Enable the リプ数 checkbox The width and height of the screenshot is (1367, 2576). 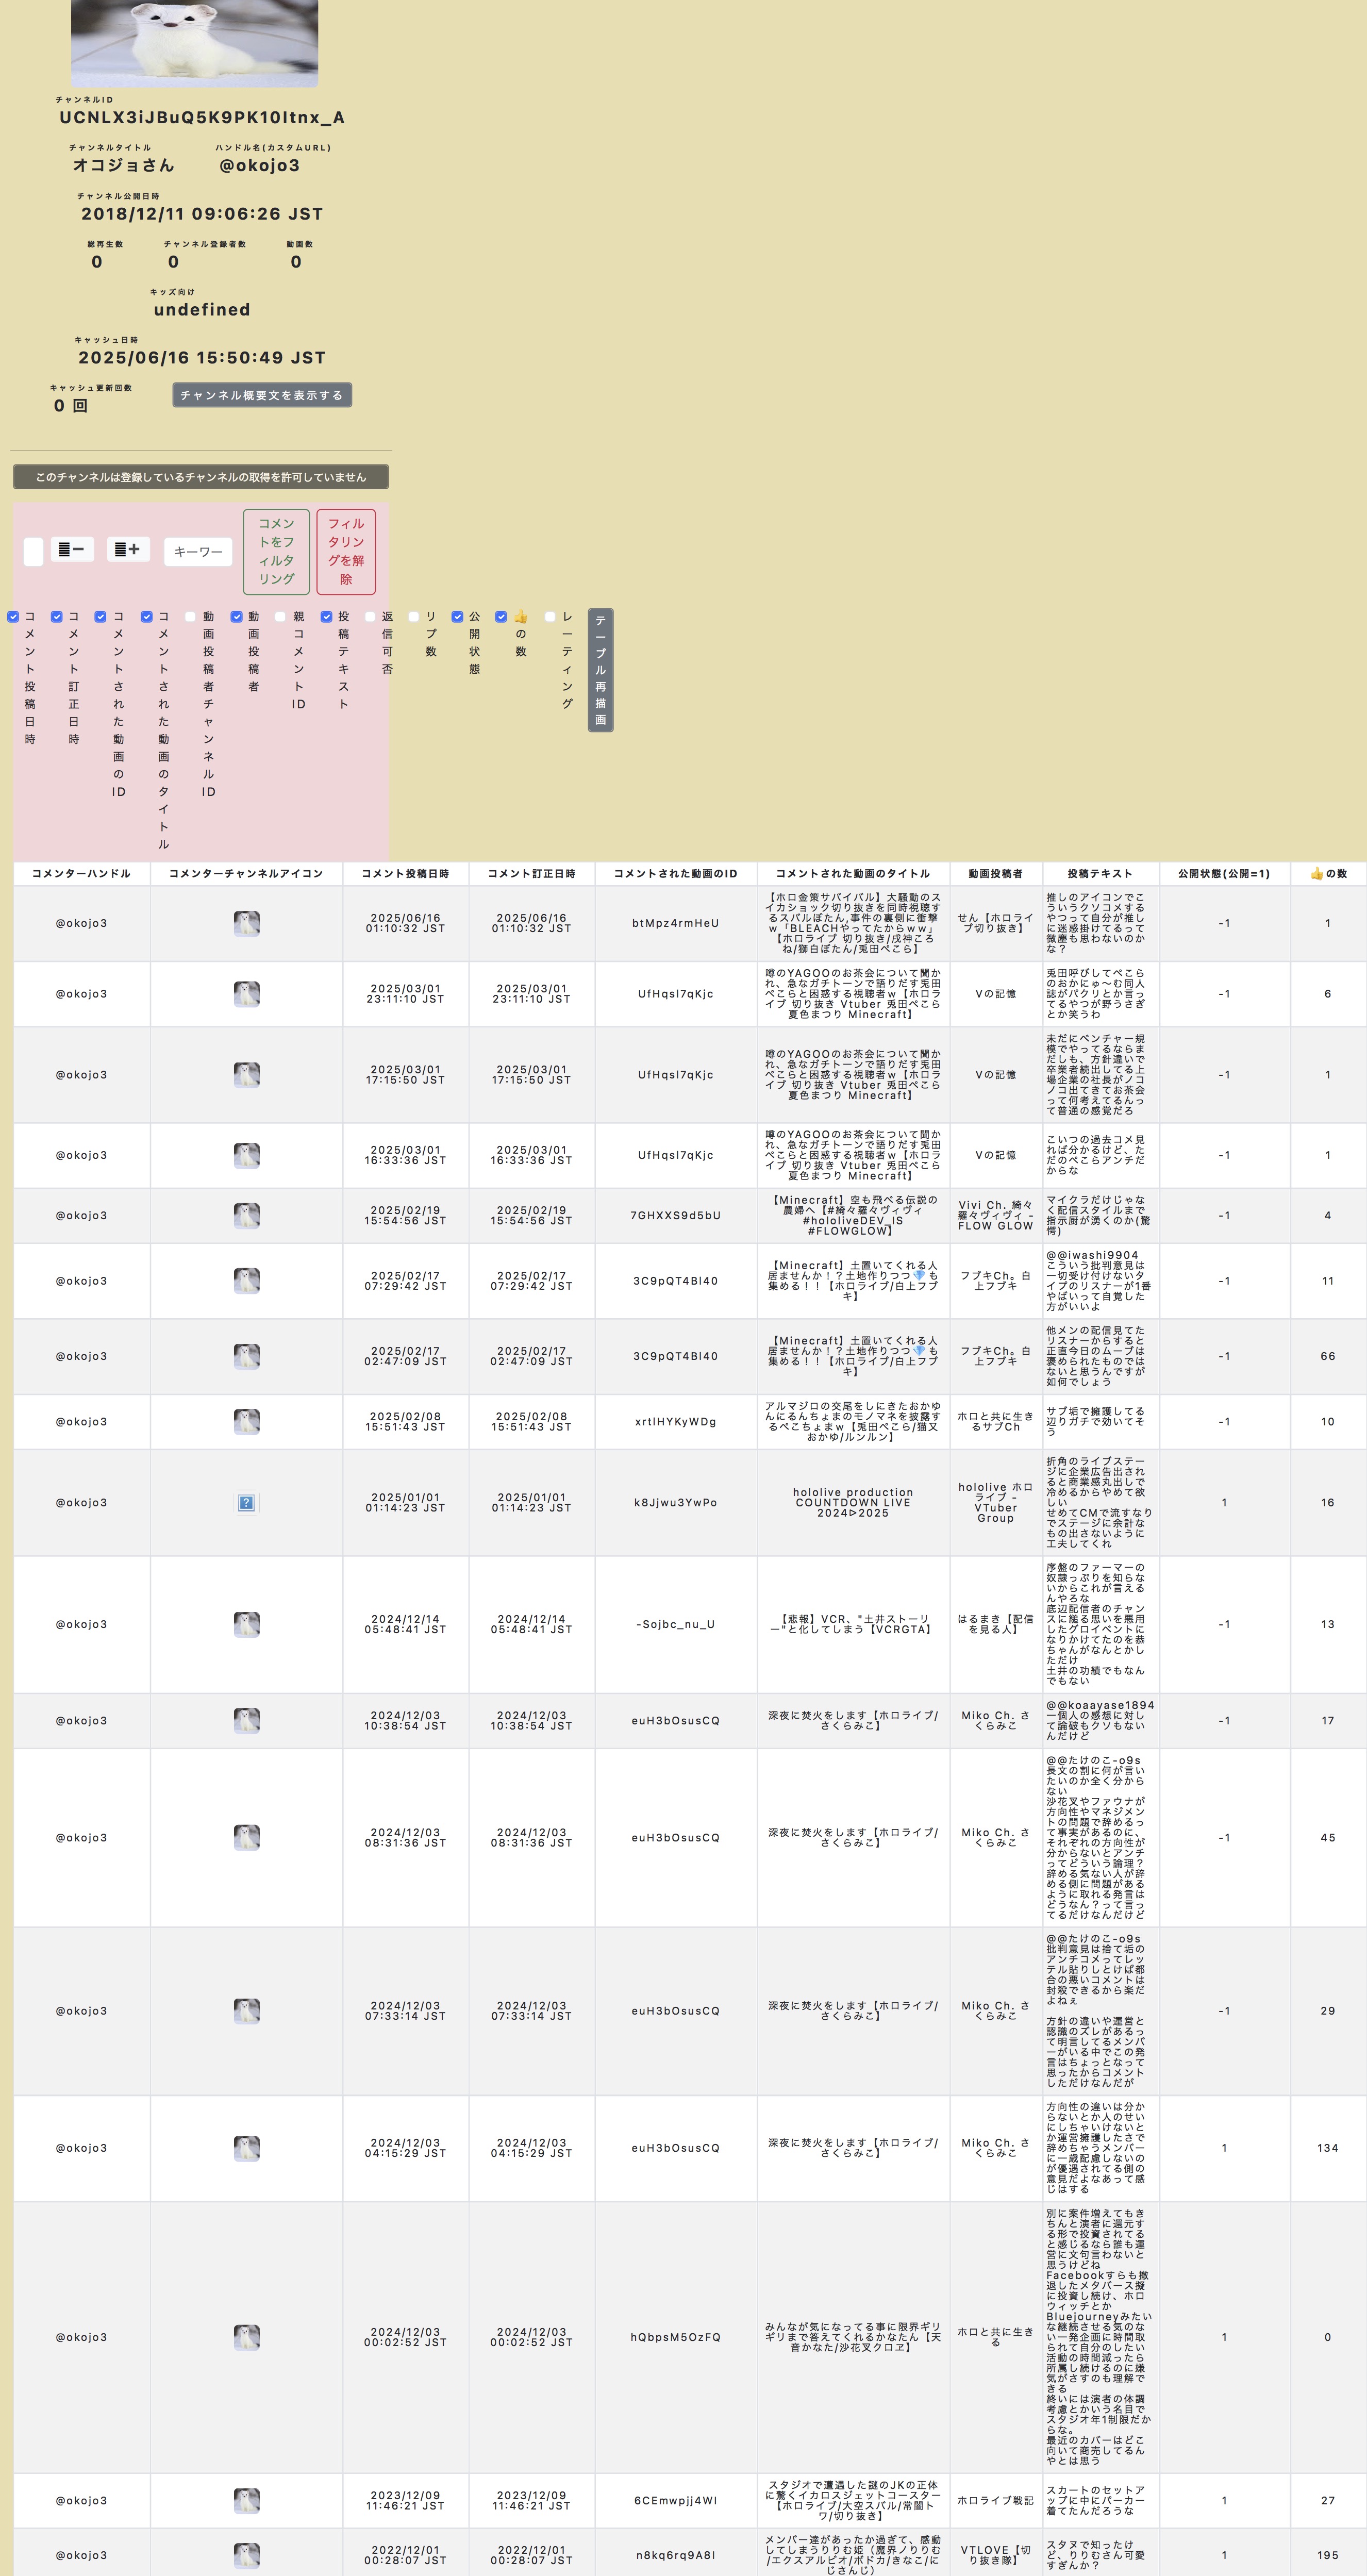pos(414,617)
